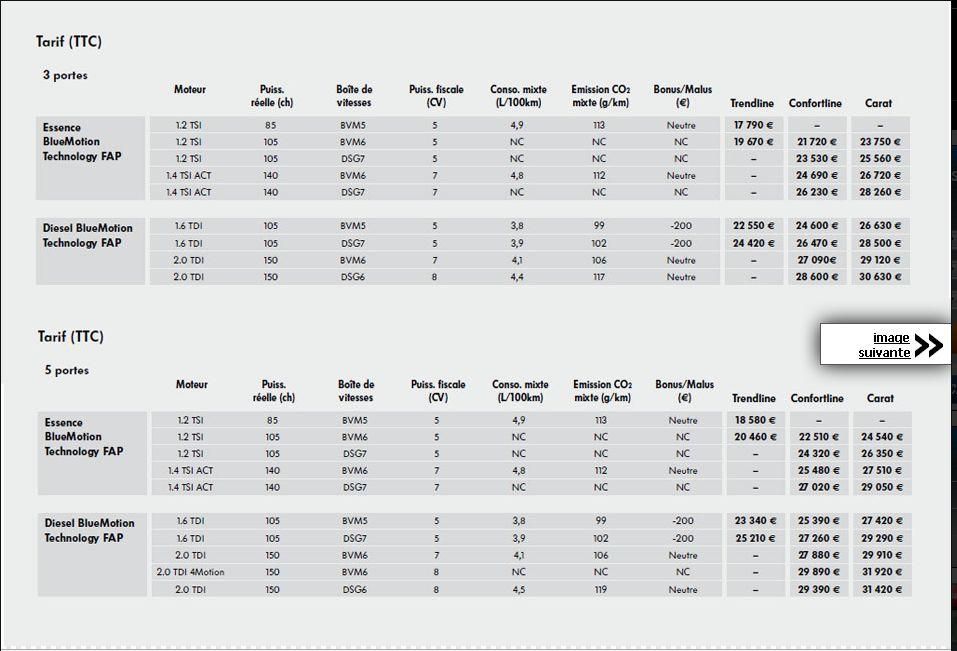Select the 3 portes Trendline price 17 790 €
The height and width of the screenshot is (651, 957).
click(753, 125)
